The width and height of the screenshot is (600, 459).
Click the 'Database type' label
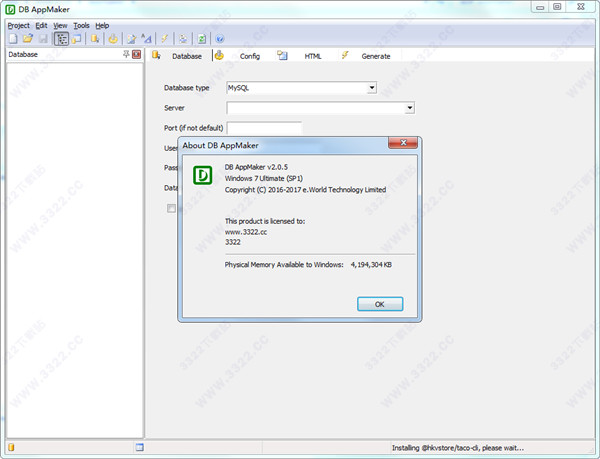coord(186,88)
